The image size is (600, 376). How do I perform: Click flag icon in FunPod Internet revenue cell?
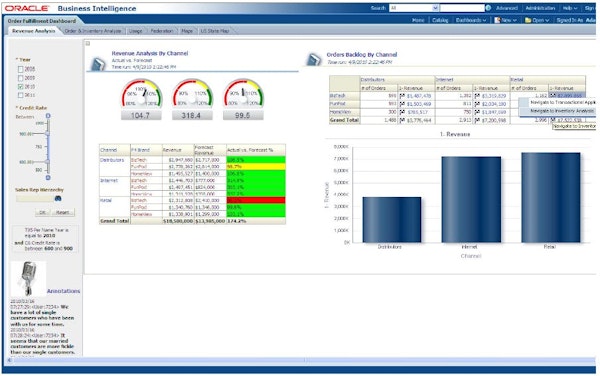pos(477,104)
